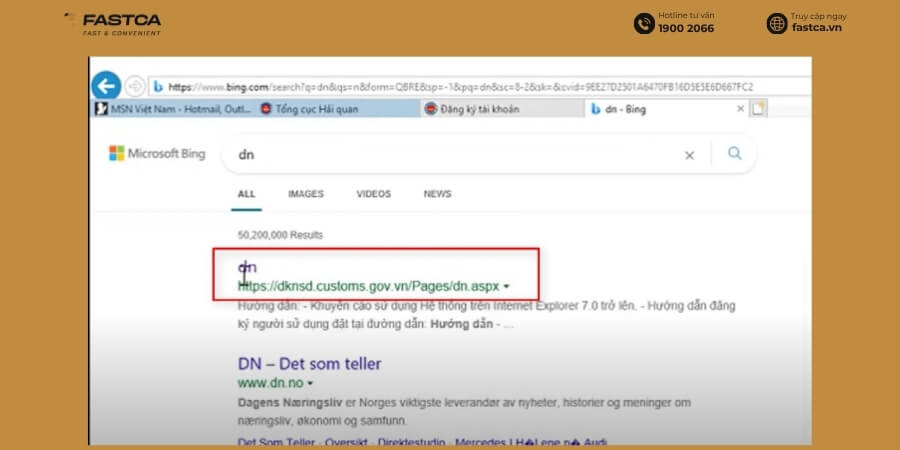Click the www.dn.no URL text
Screen dimensions: 900x450
[271, 383]
